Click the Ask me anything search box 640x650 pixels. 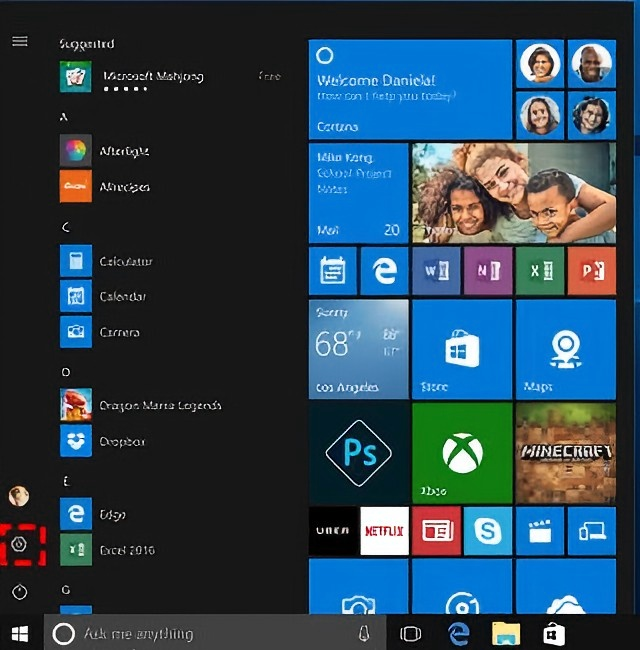[x=200, y=633]
